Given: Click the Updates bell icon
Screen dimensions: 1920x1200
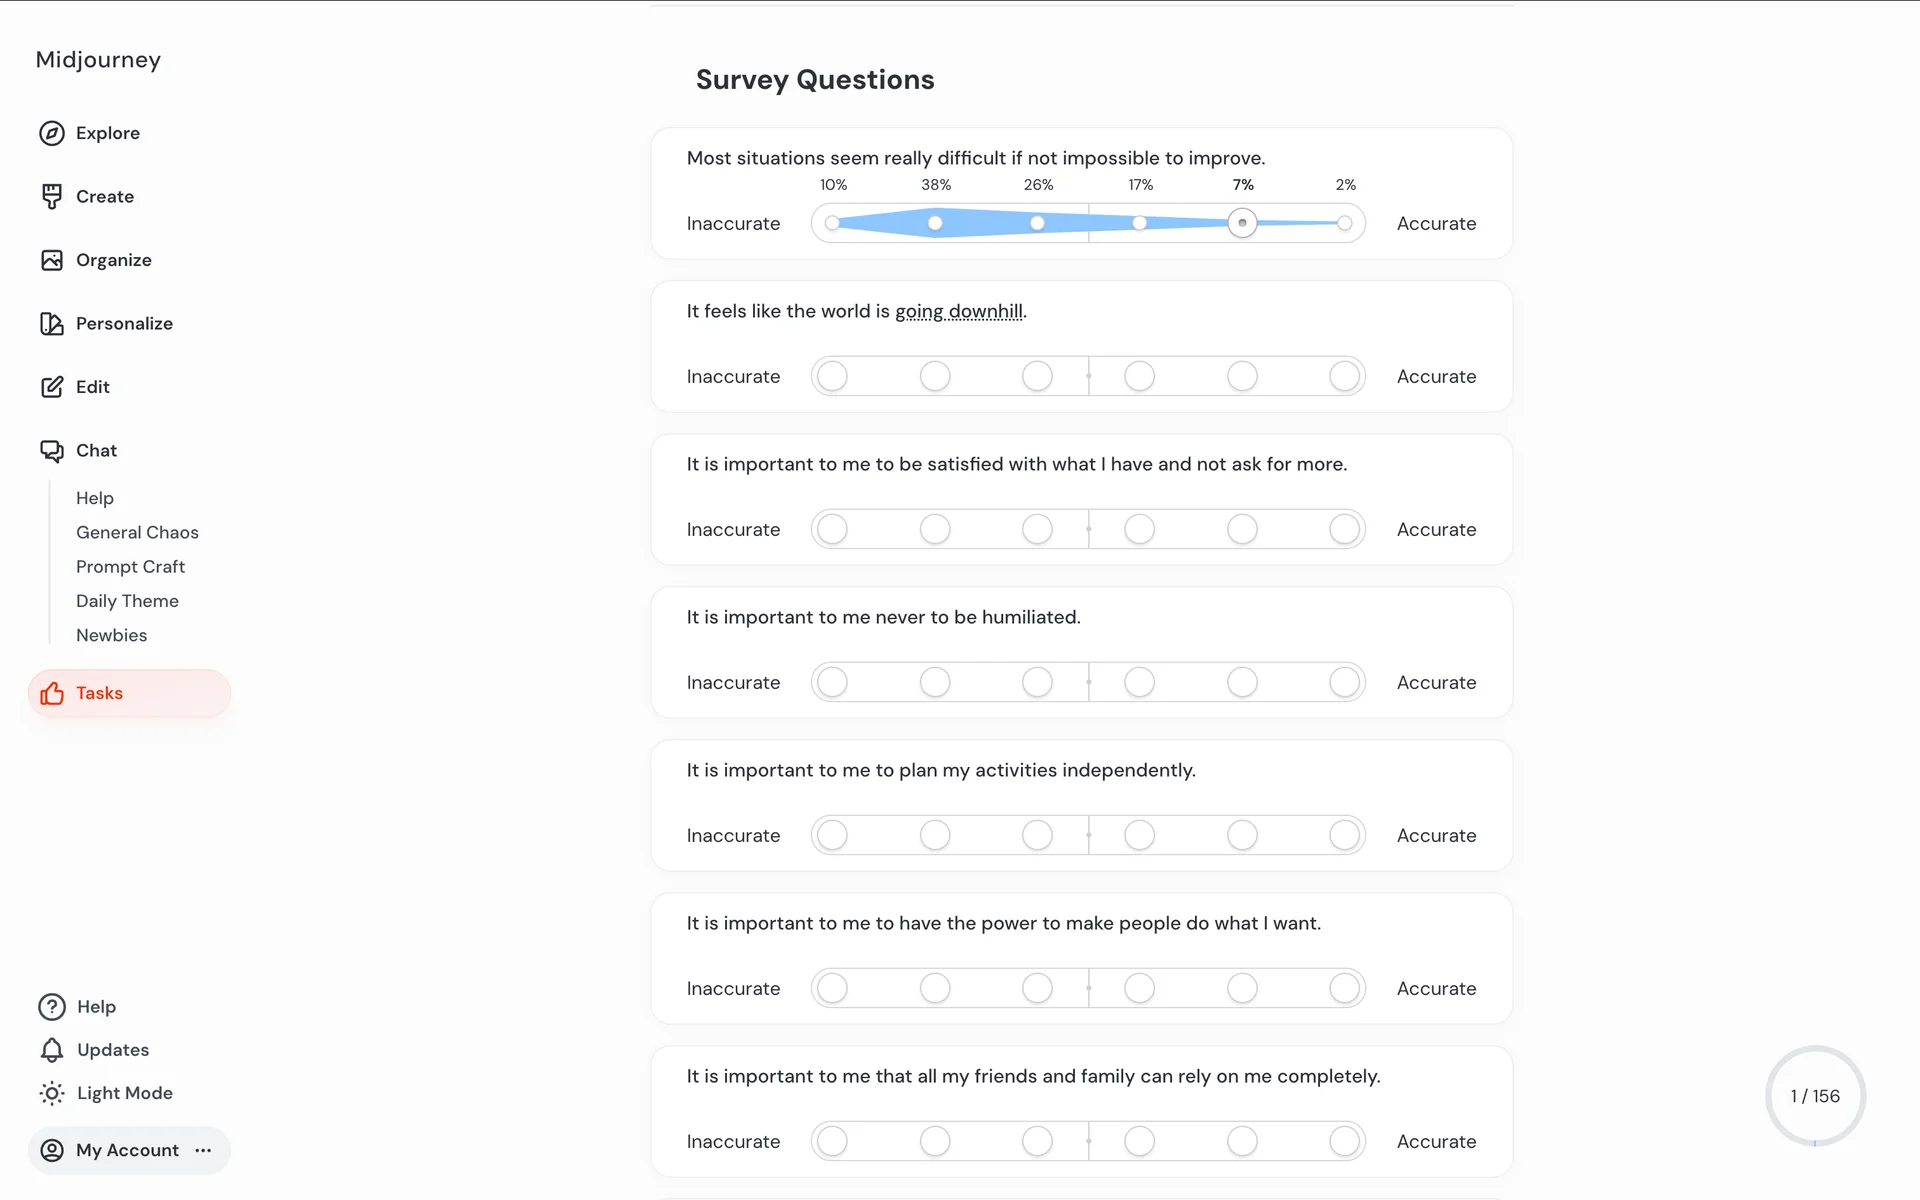Looking at the screenshot, I should 52,1050.
